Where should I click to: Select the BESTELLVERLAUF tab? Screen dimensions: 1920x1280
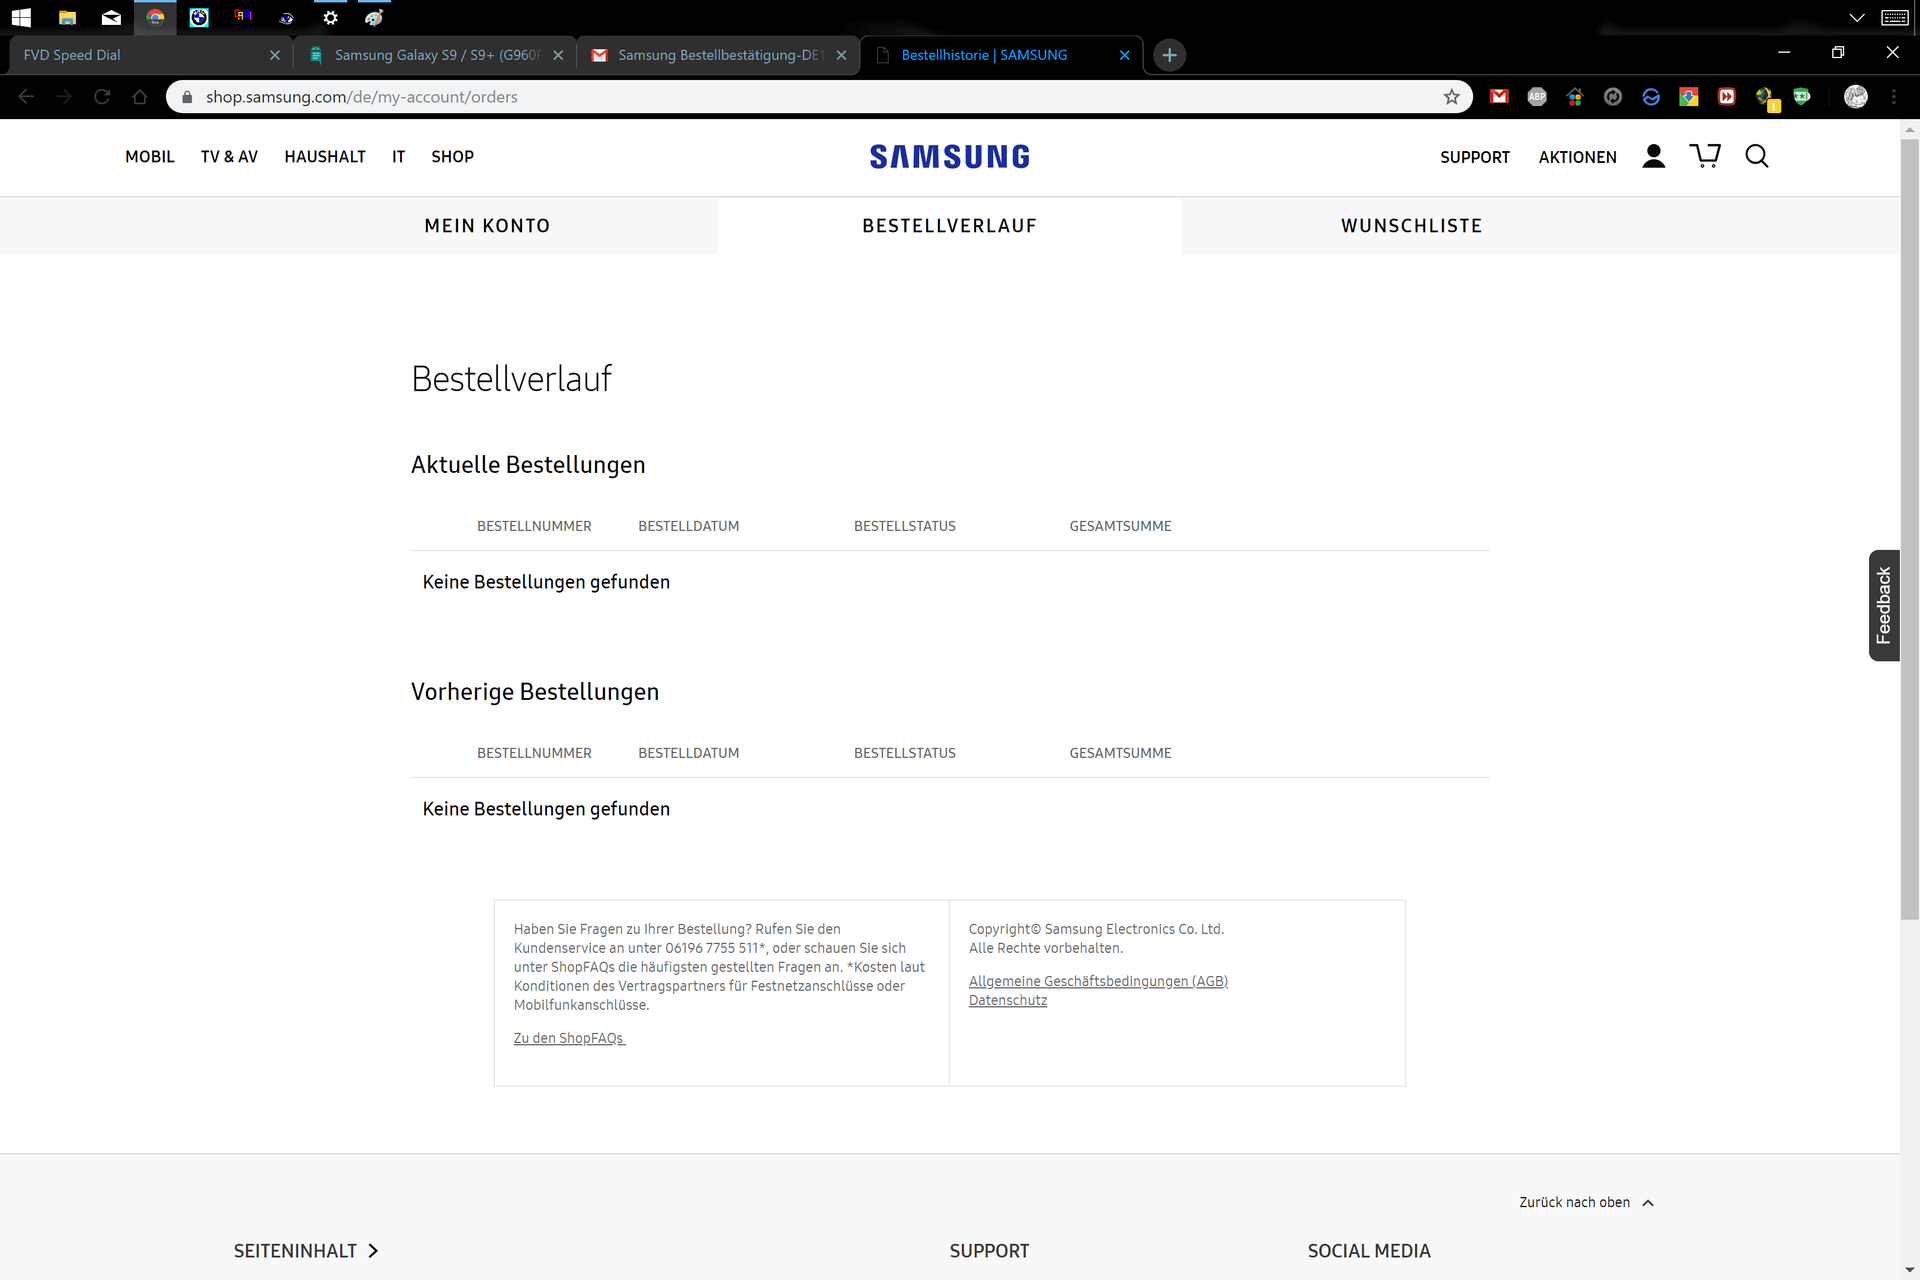pos(949,226)
